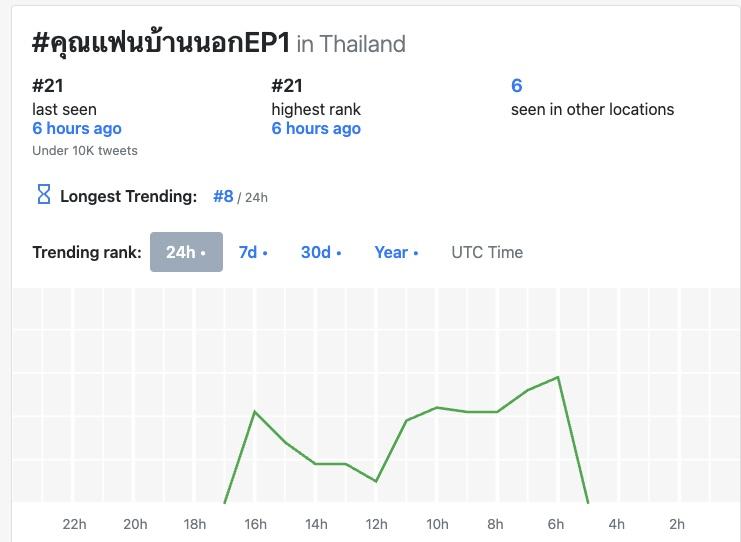
Task: Click '6 hours ago' under highest rank
Action: click(316, 128)
